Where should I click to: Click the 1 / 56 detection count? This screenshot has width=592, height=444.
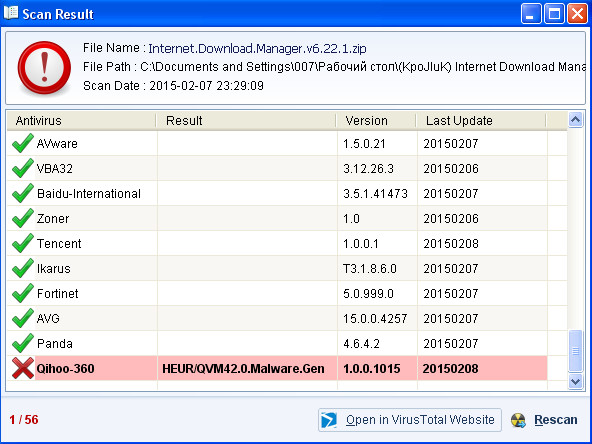coord(24,419)
